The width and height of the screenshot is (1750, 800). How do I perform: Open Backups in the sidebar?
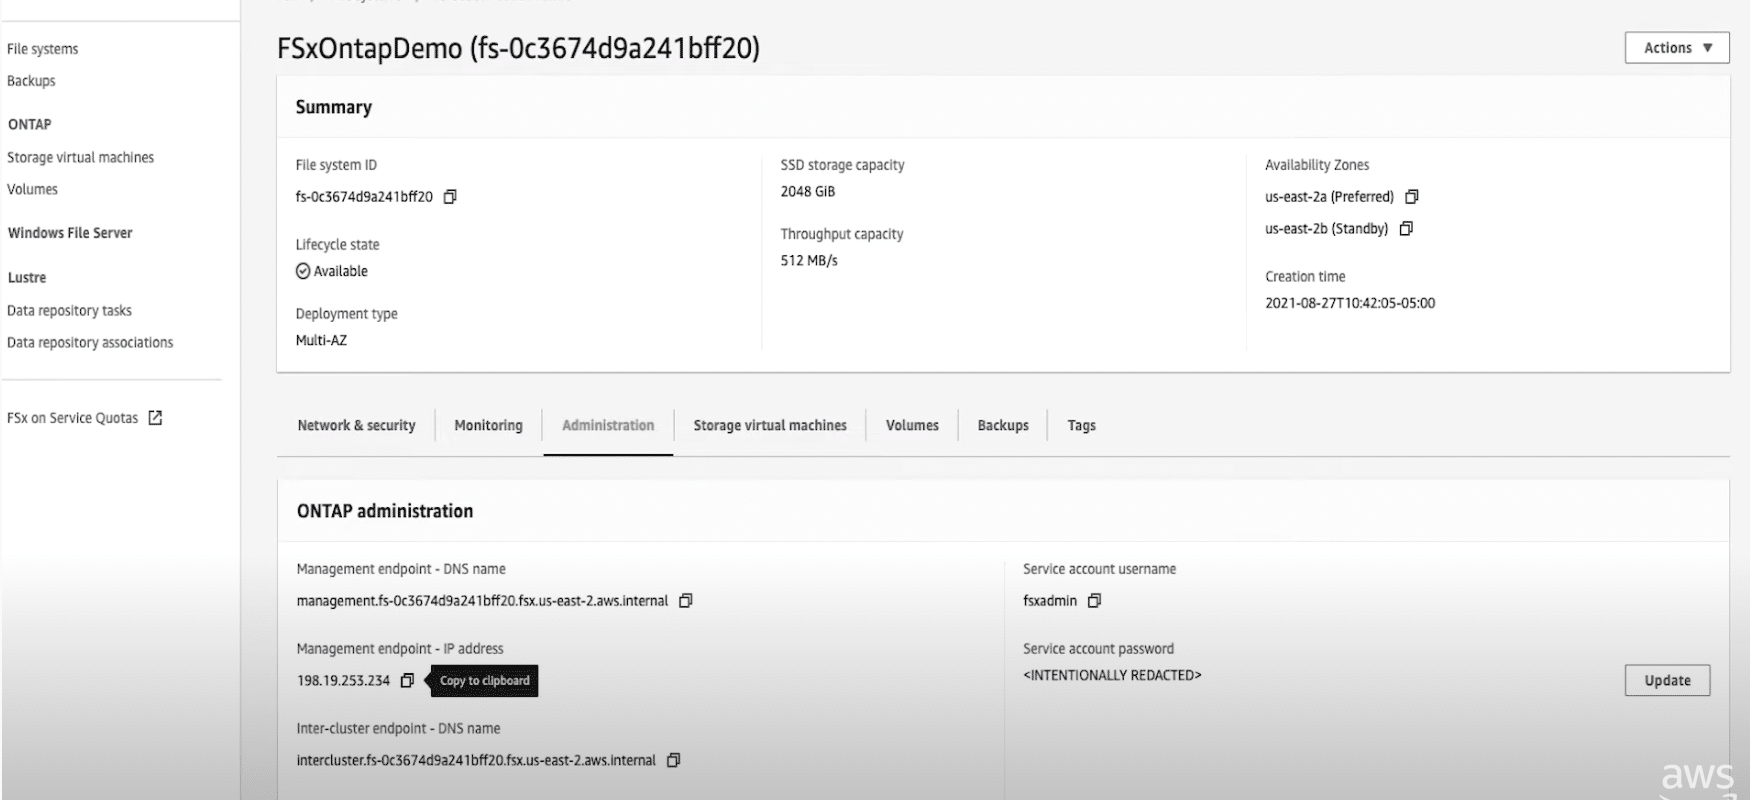click(x=31, y=81)
